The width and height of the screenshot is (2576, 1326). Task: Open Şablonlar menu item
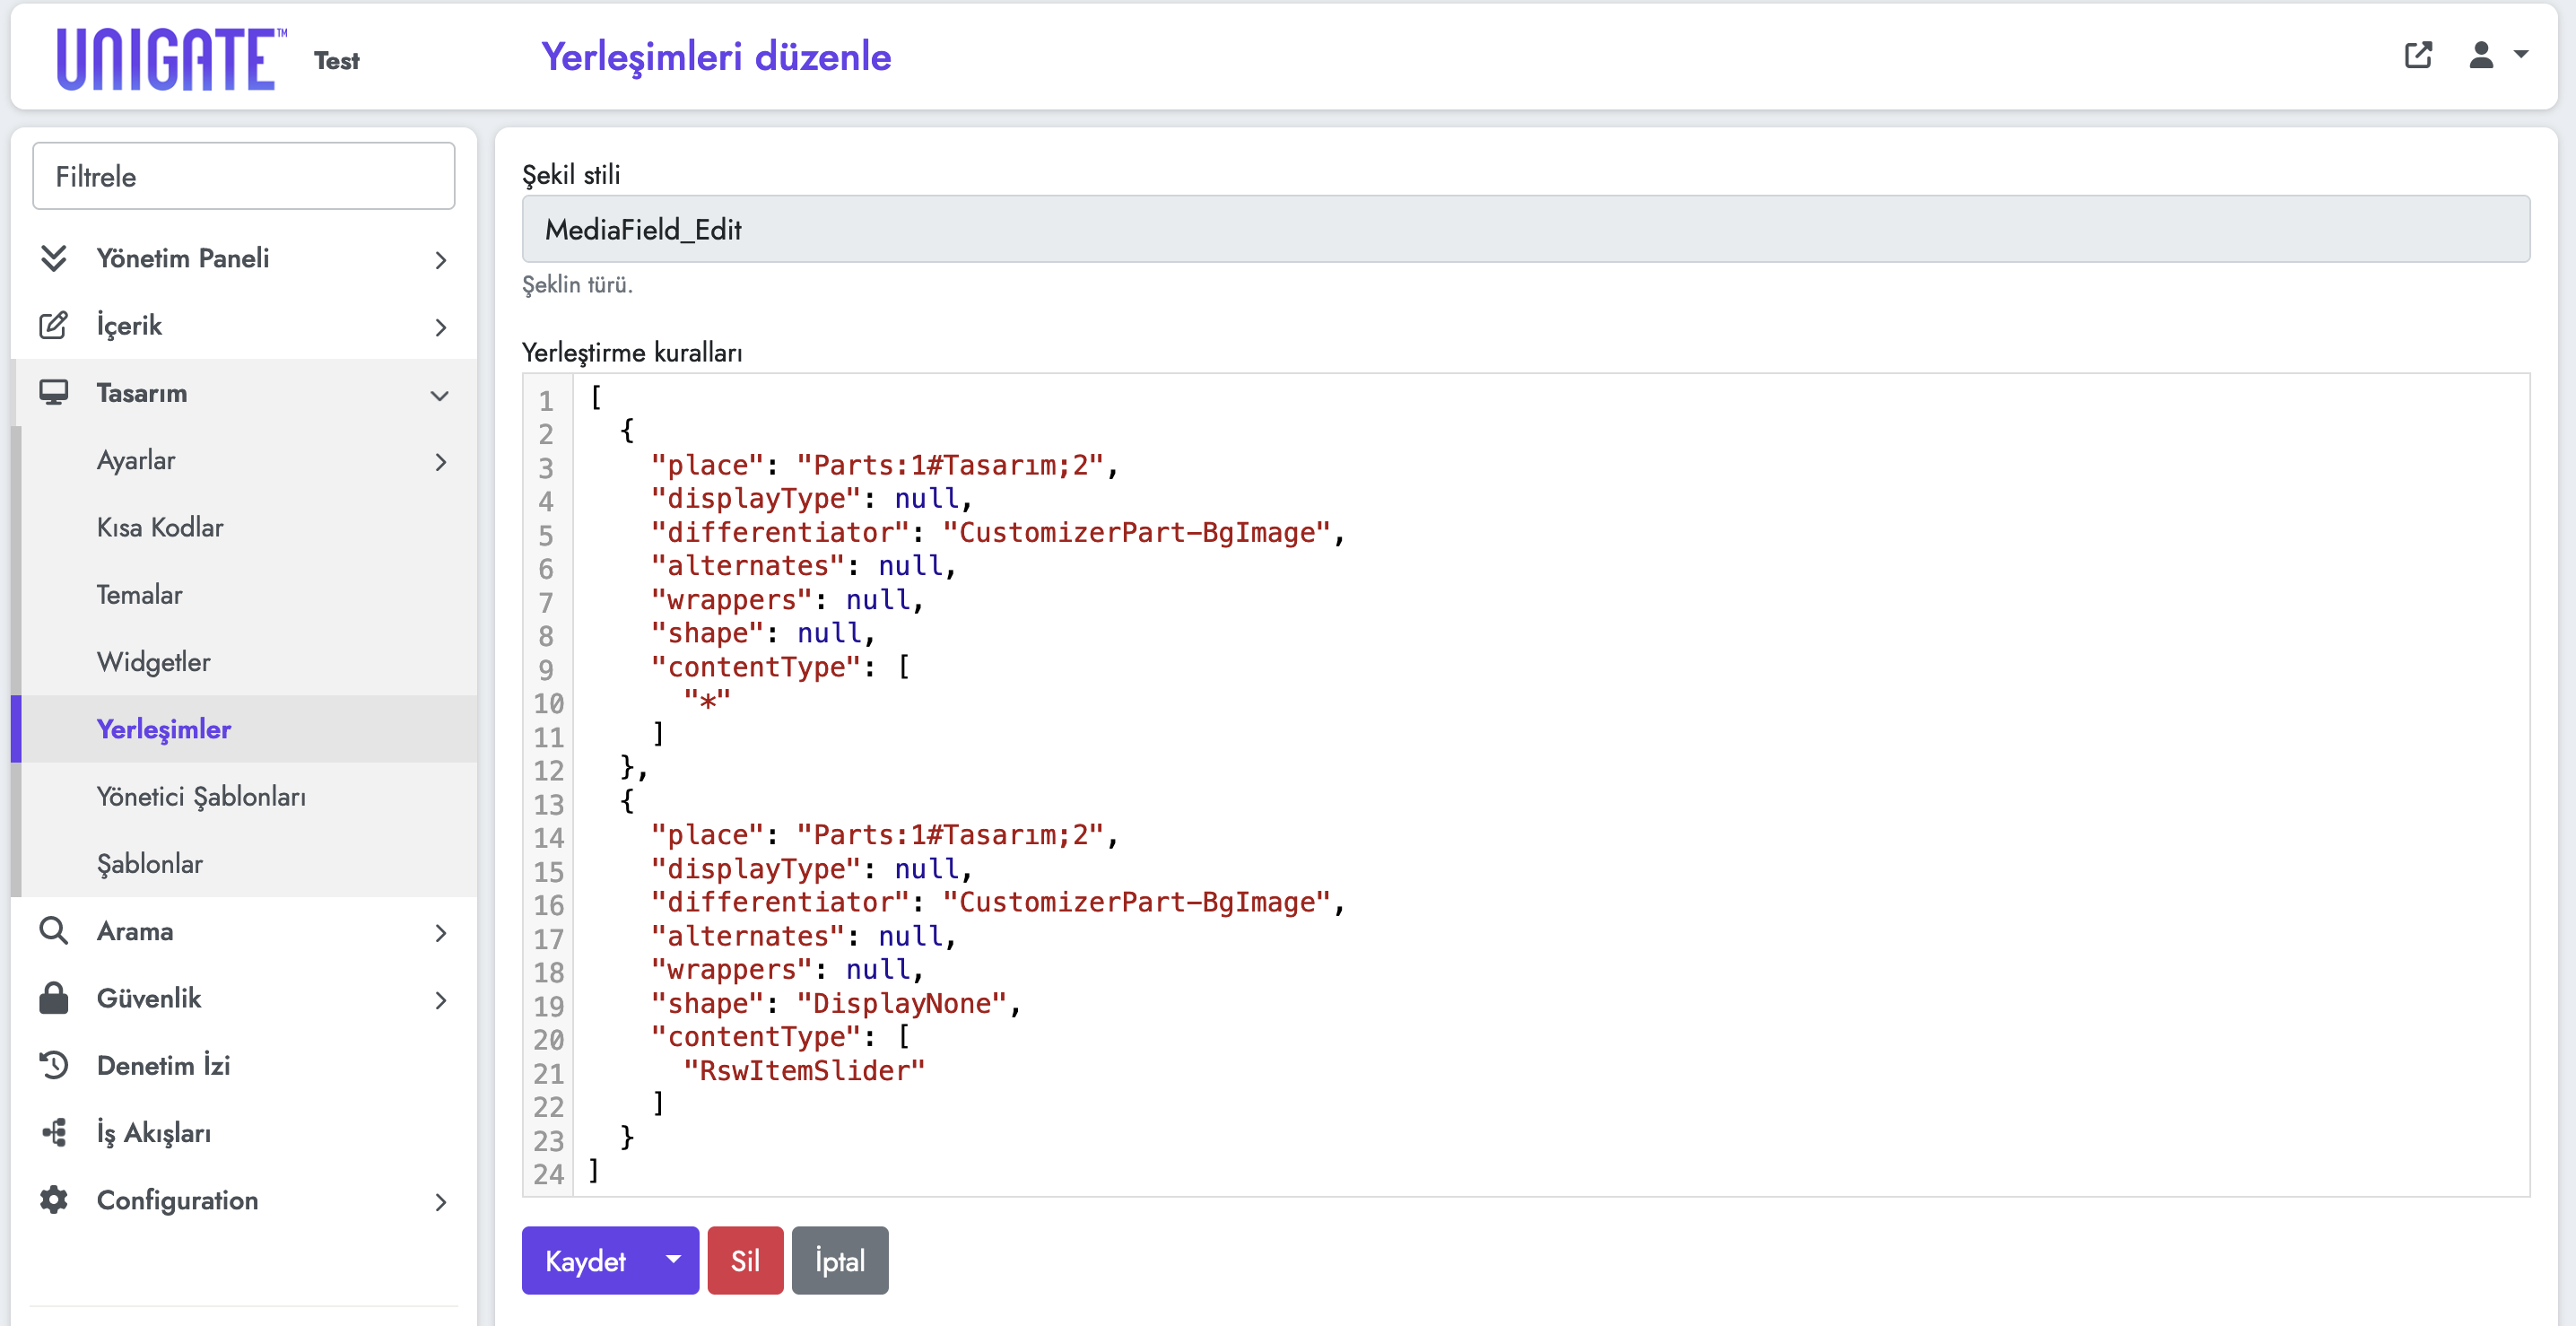tap(149, 864)
